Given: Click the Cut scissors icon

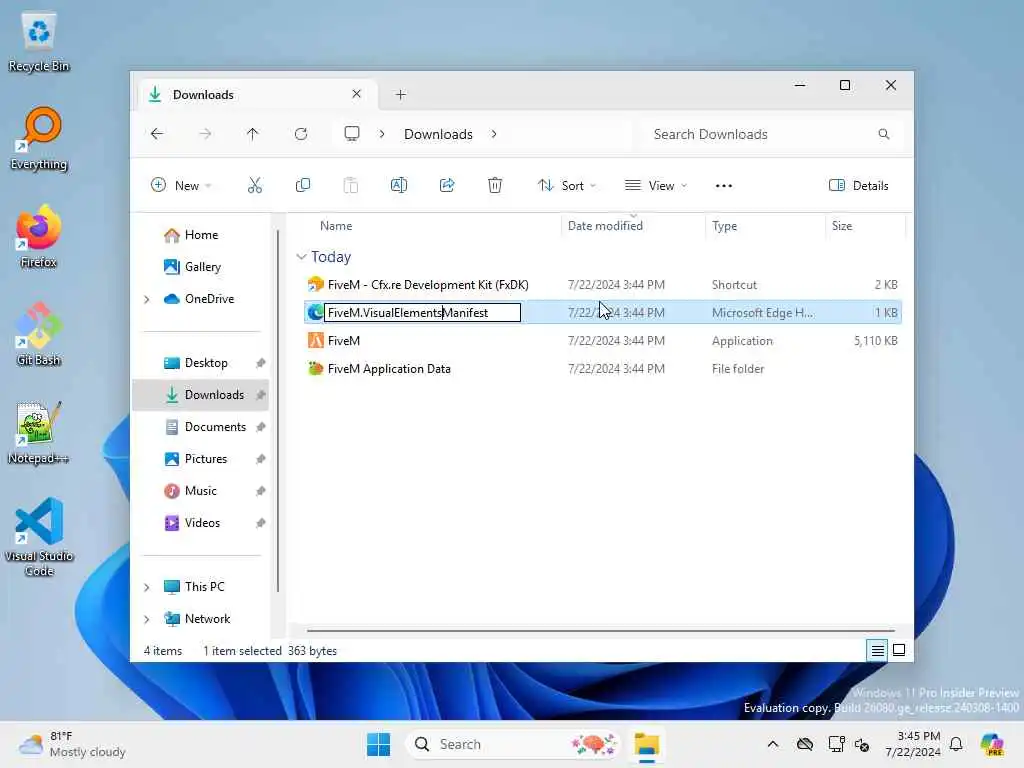Looking at the screenshot, I should point(255,185).
